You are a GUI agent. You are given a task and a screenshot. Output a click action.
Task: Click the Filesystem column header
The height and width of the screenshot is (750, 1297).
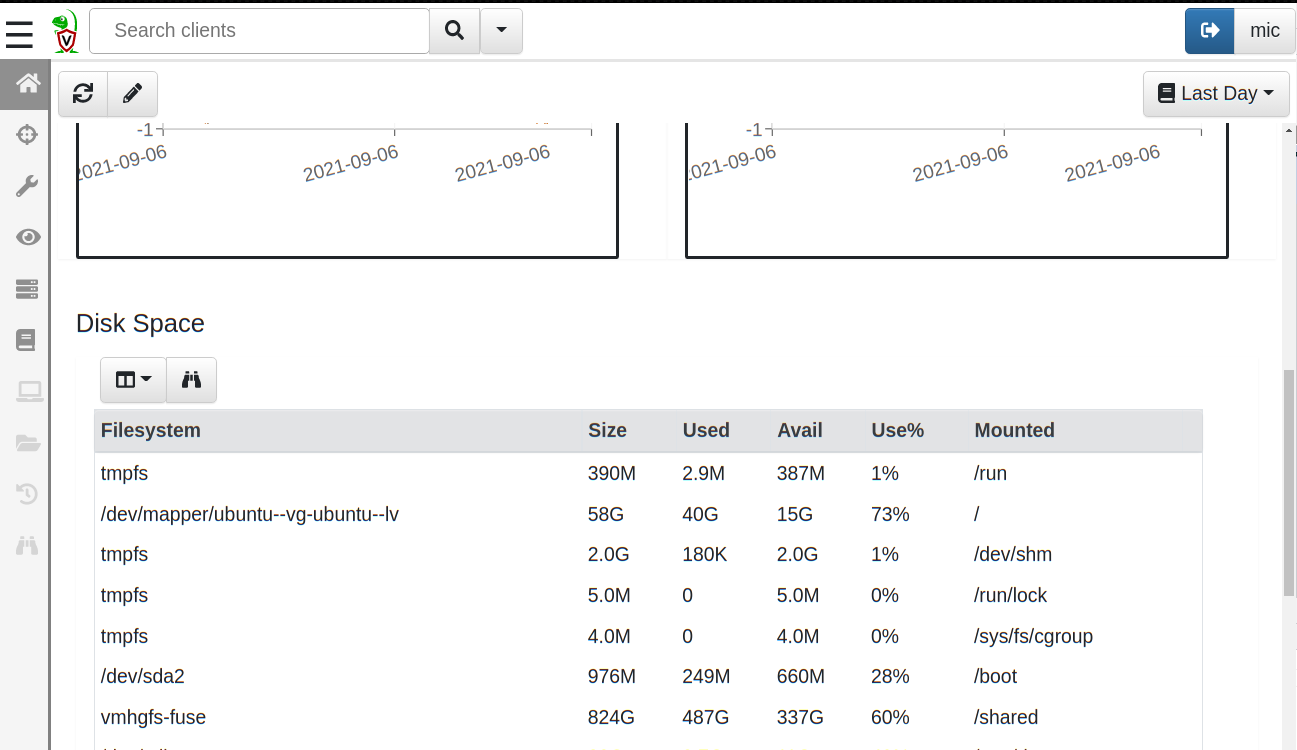pyautogui.click(x=151, y=430)
